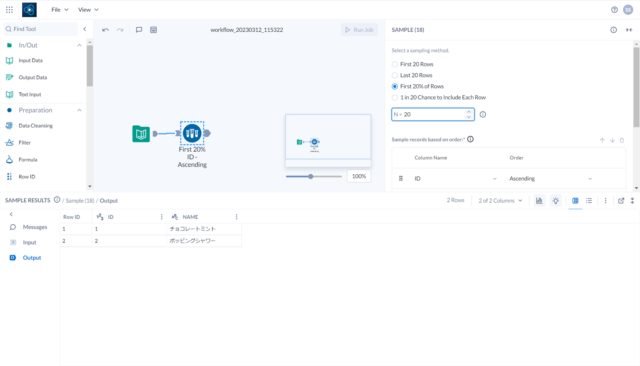640x366 pixels.
Task: Click the N = 20 input field
Action: coord(433,115)
